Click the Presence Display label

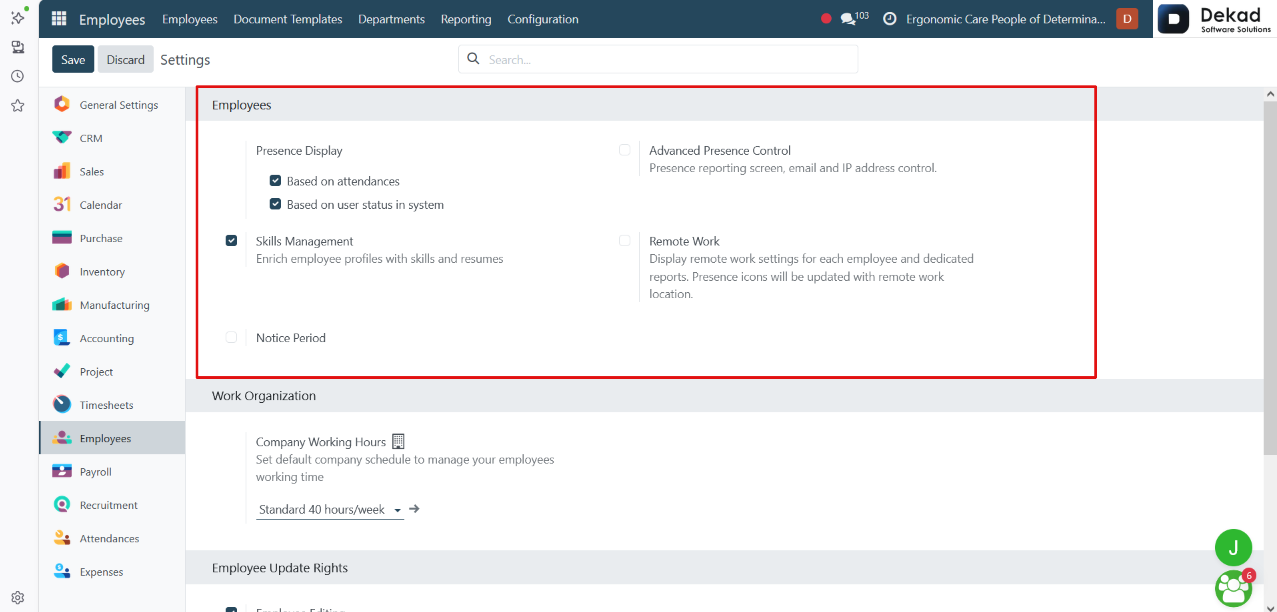(x=299, y=151)
